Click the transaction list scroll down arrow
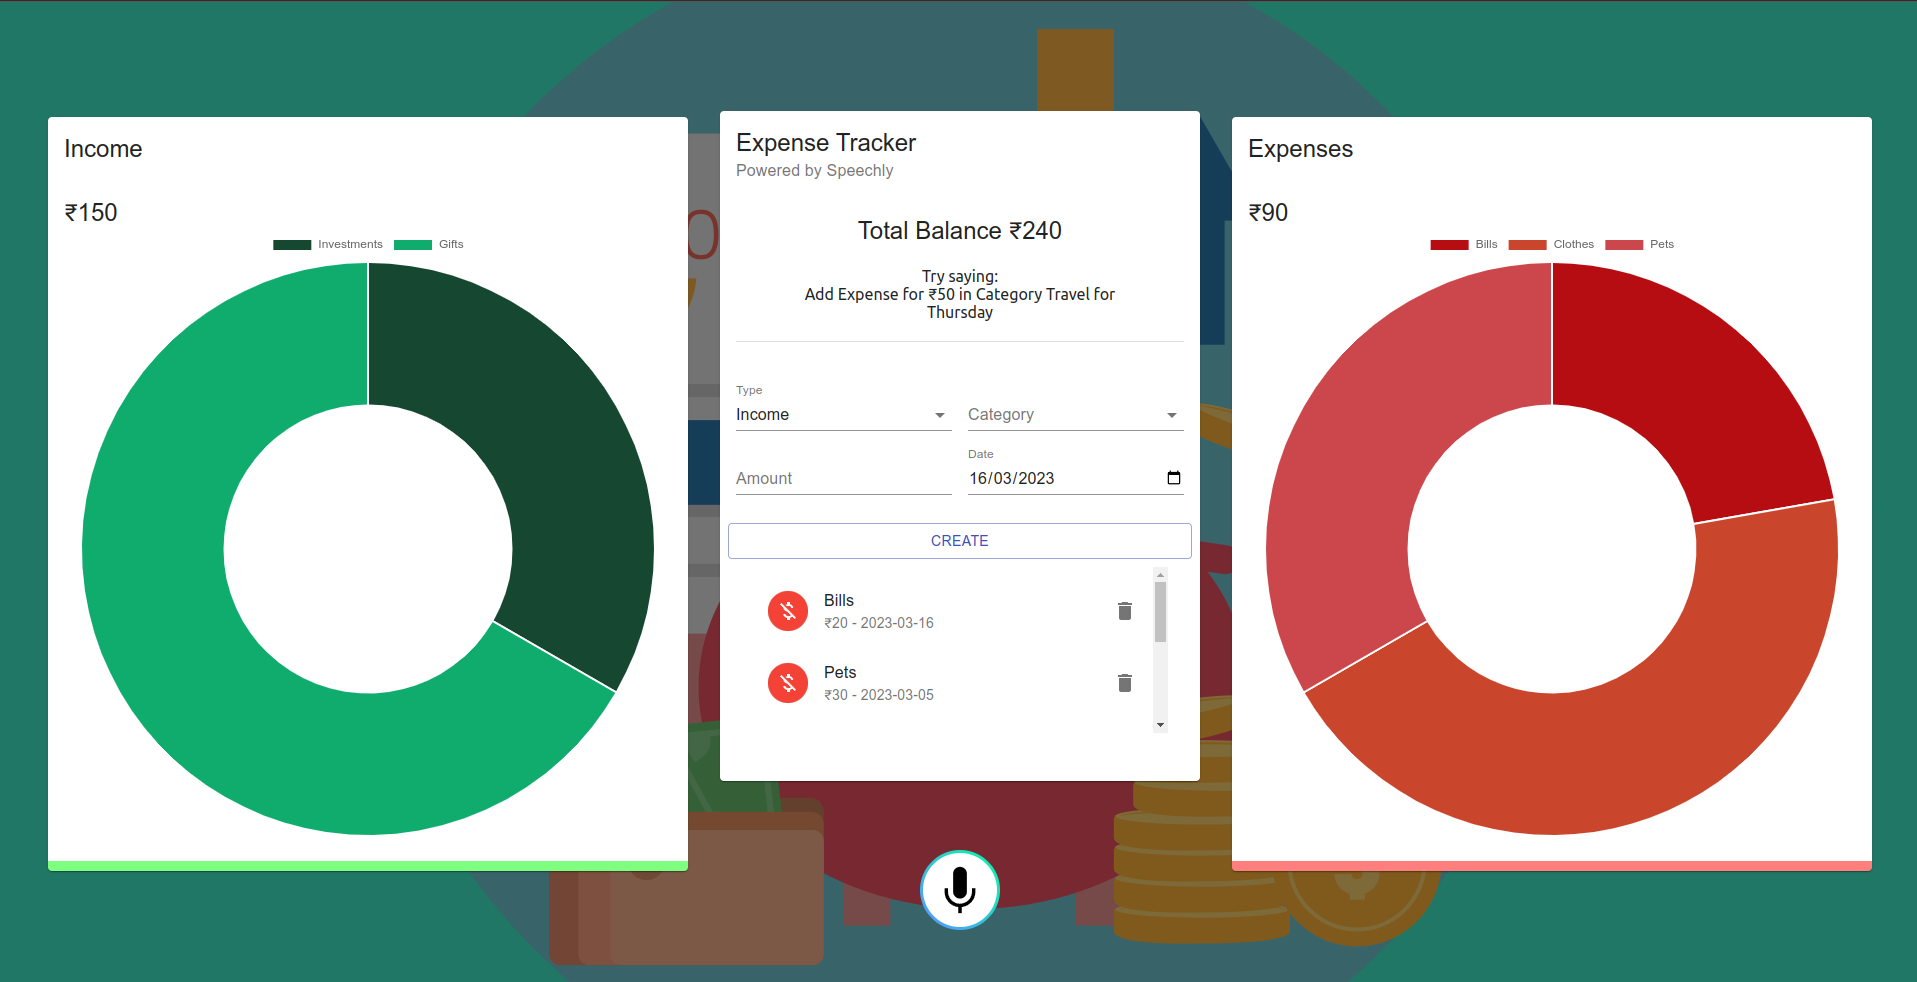Viewport: 1917px width, 982px height. tap(1160, 725)
